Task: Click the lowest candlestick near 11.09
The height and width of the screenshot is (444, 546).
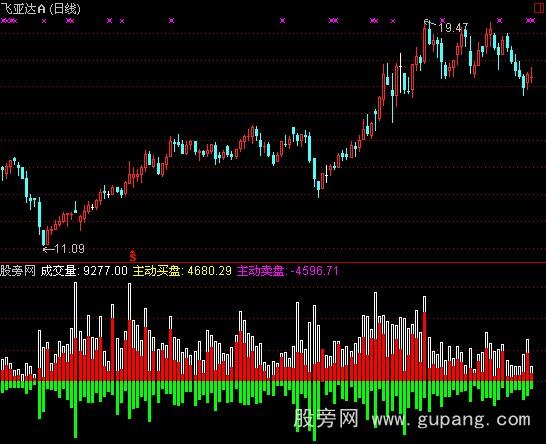Action: tap(44, 237)
